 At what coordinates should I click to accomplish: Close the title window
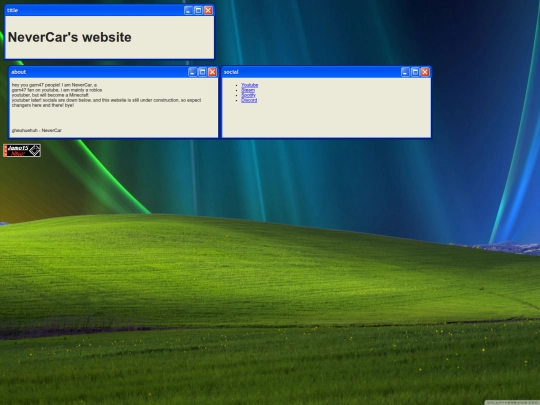point(208,10)
